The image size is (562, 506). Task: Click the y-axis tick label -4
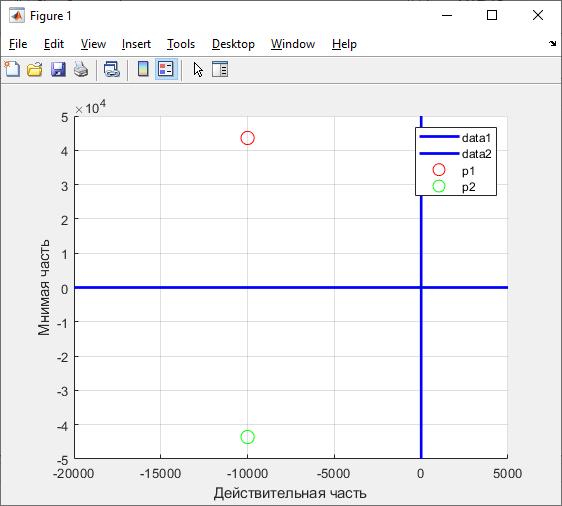coord(62,426)
